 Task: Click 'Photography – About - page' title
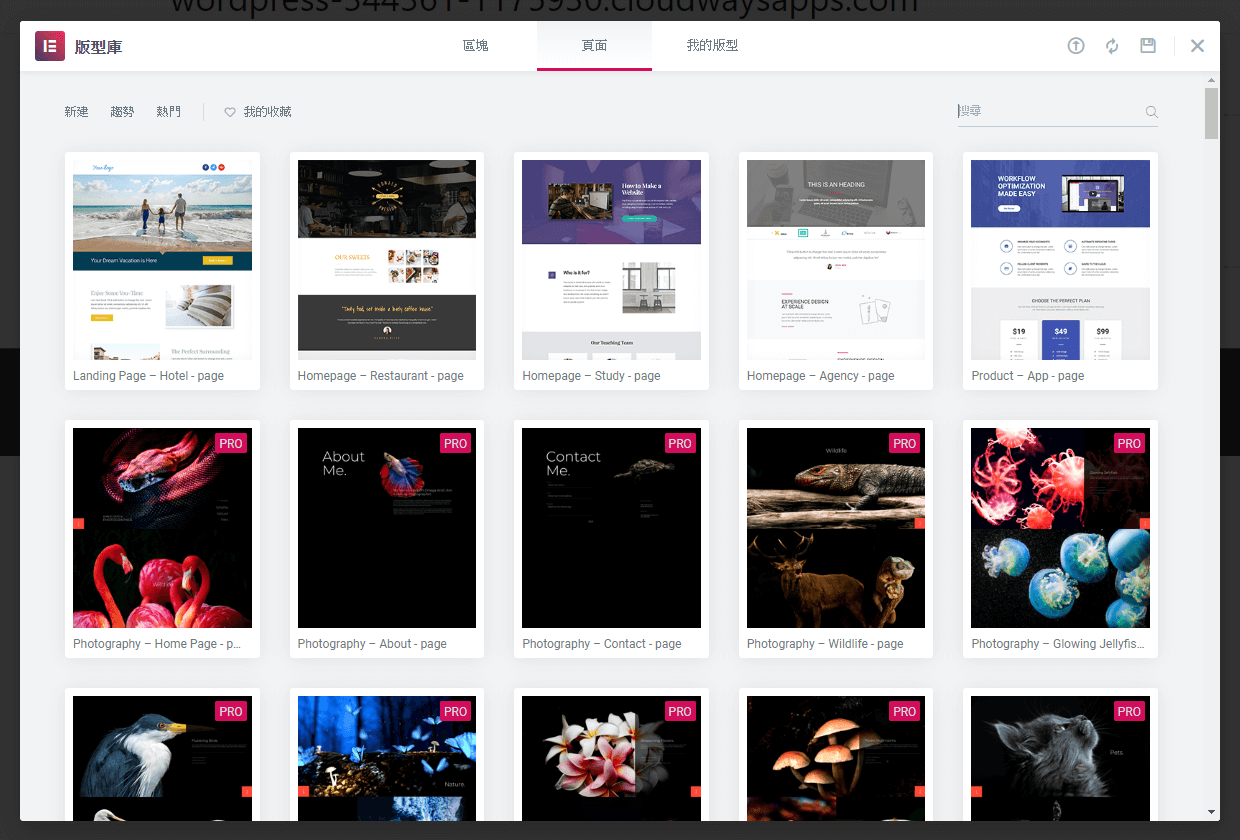click(x=372, y=644)
